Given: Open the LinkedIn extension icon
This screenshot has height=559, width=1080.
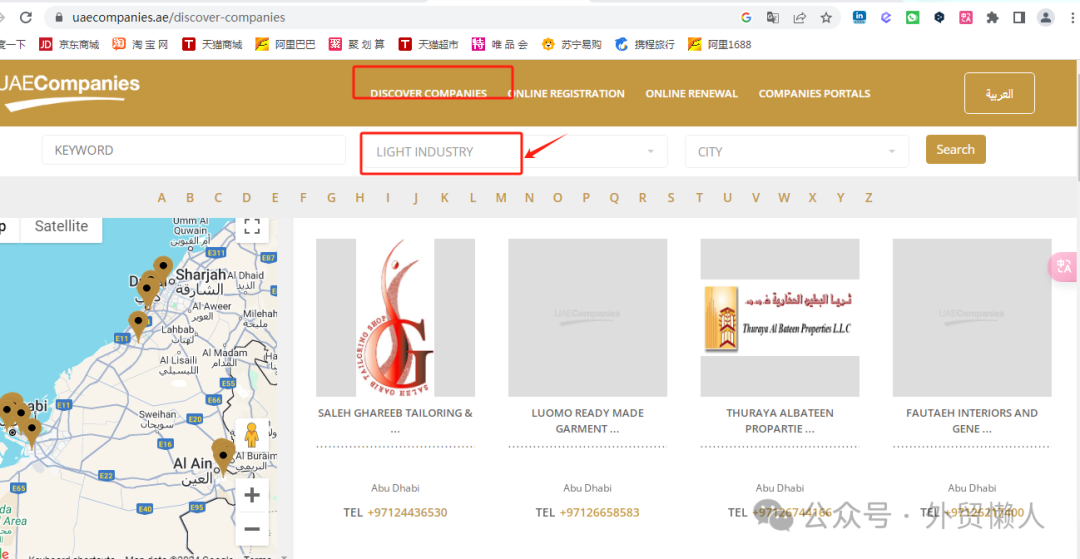Looking at the screenshot, I should pos(860,18).
